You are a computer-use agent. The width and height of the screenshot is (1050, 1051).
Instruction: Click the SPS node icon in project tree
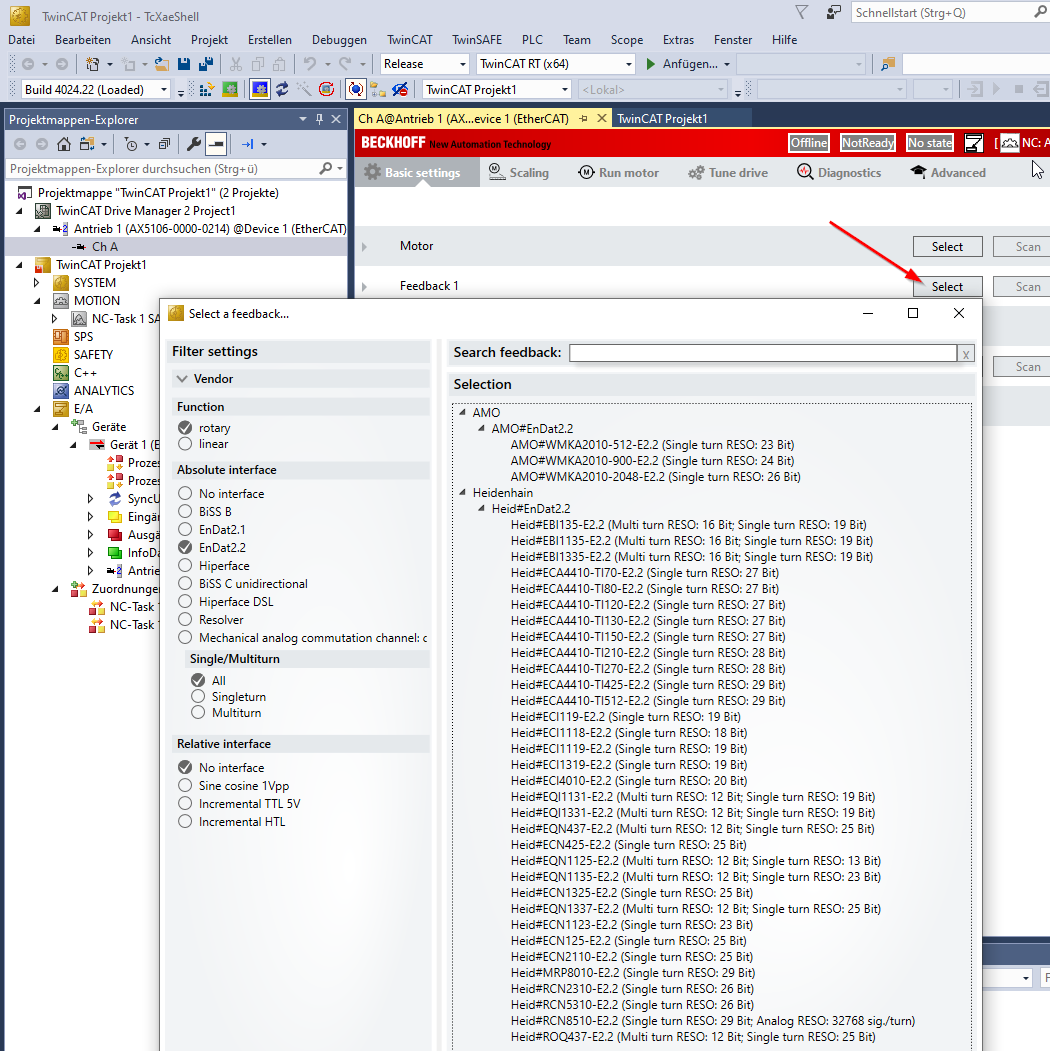tap(62, 337)
